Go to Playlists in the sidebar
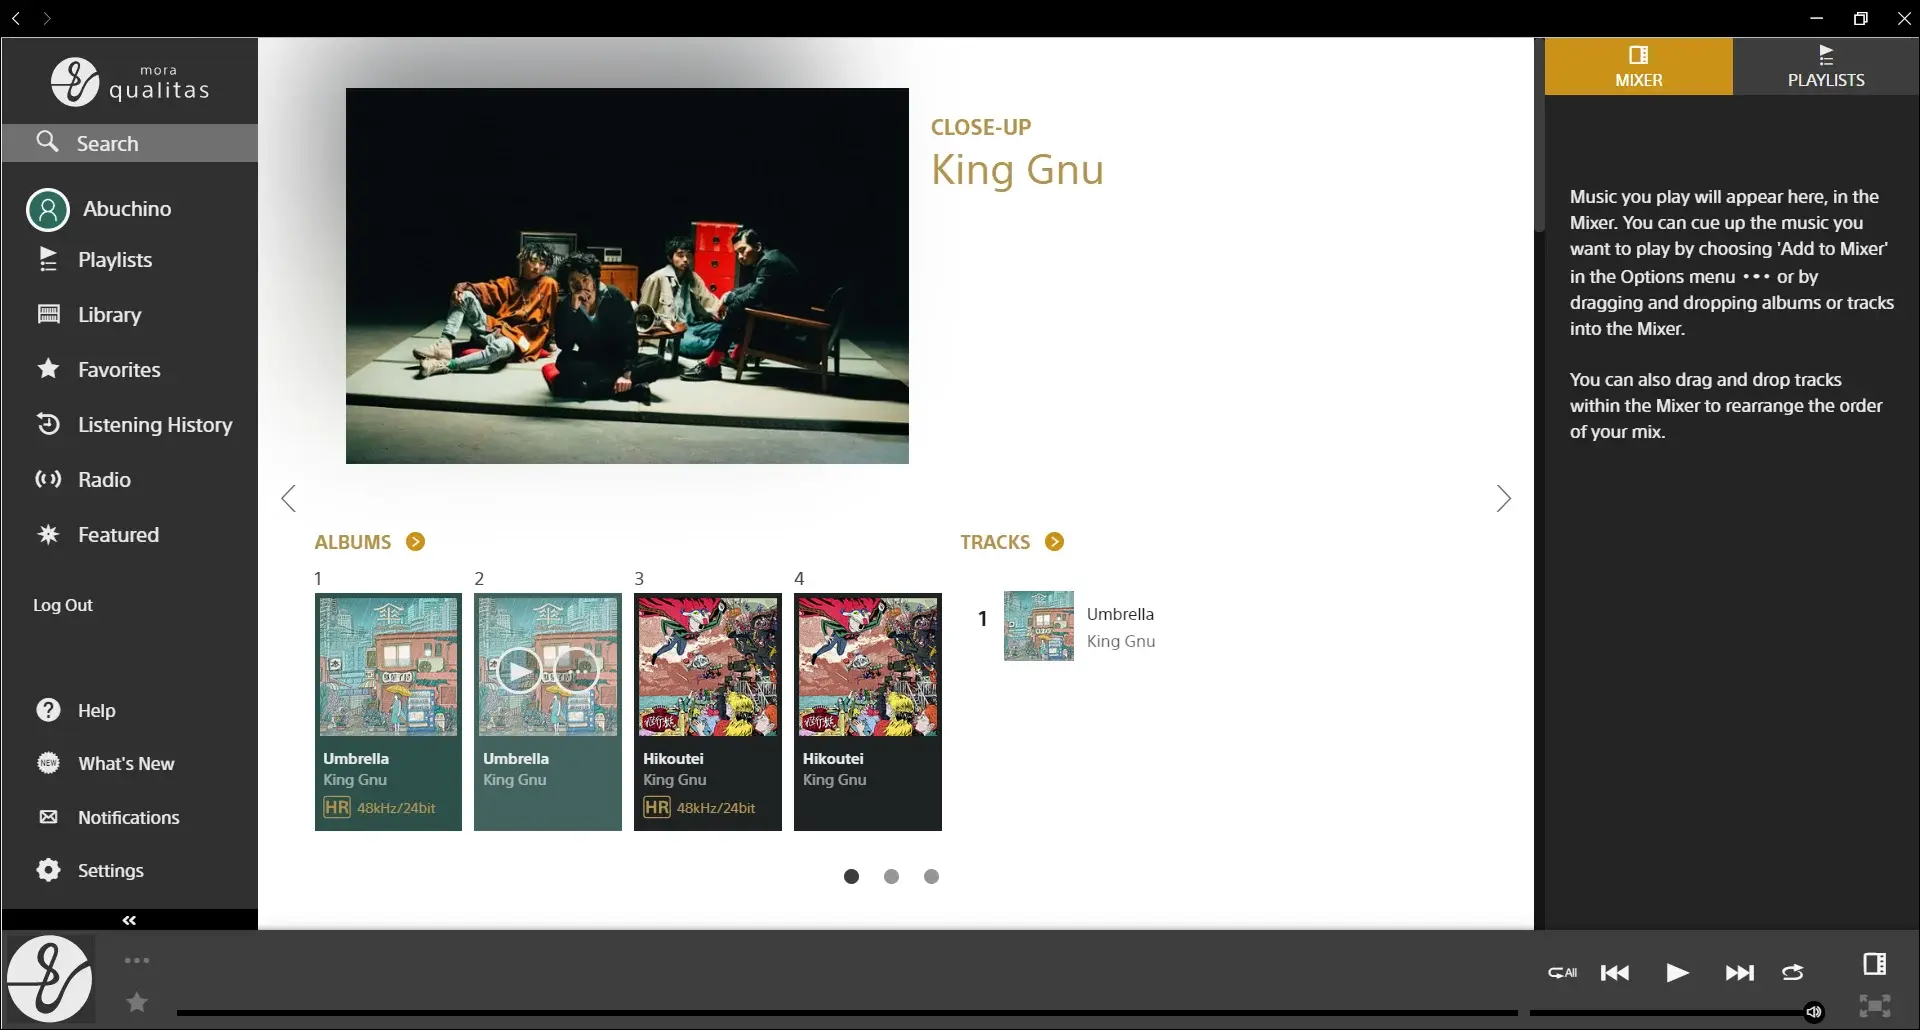This screenshot has height=1030, width=1920. click(x=95, y=260)
